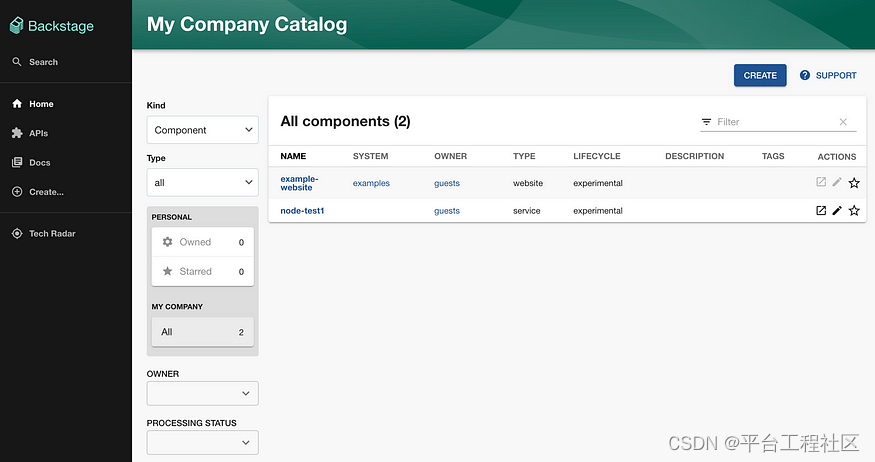The image size is (875, 462).
Task: Open Search in the sidebar
Action: (x=43, y=62)
